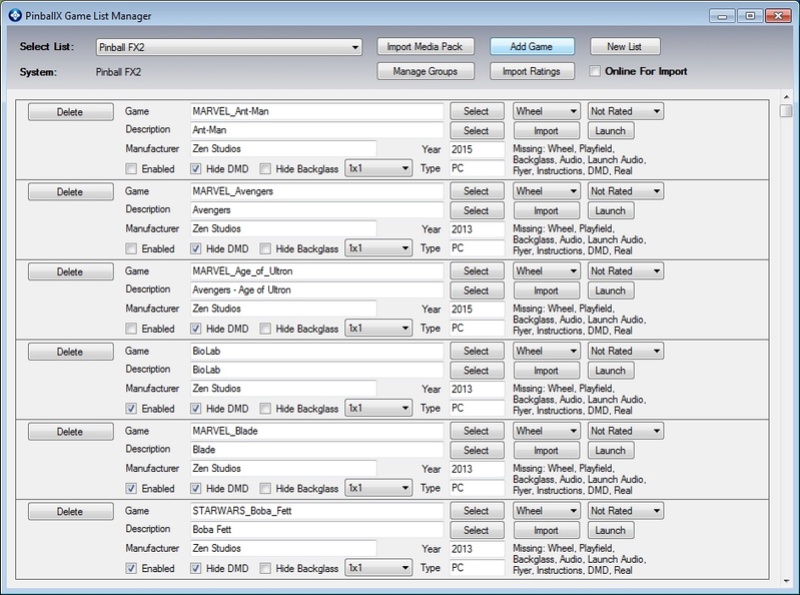Click the Import Media Pack button

tap(426, 46)
